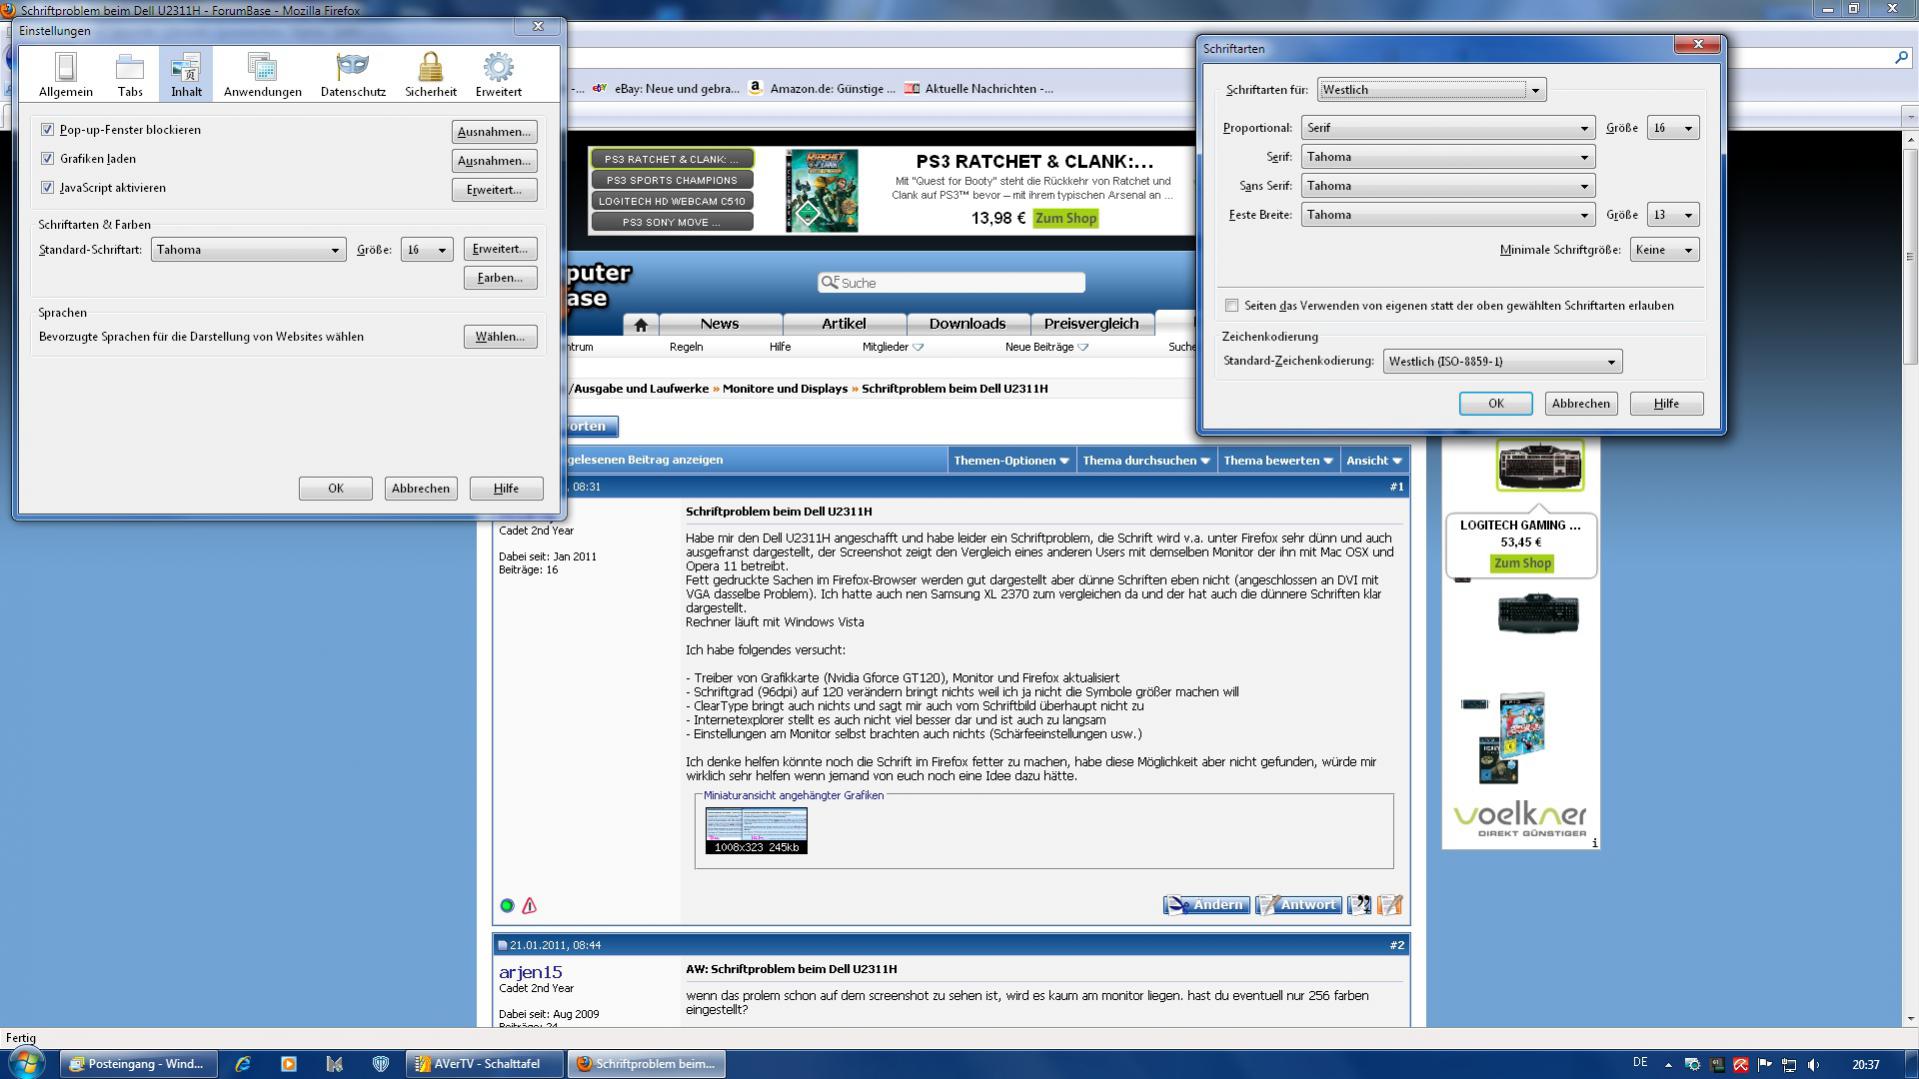Select LOGITECH HD WEBCAM C510 ad tab
Screen dimensions: 1919x1079
(671, 201)
